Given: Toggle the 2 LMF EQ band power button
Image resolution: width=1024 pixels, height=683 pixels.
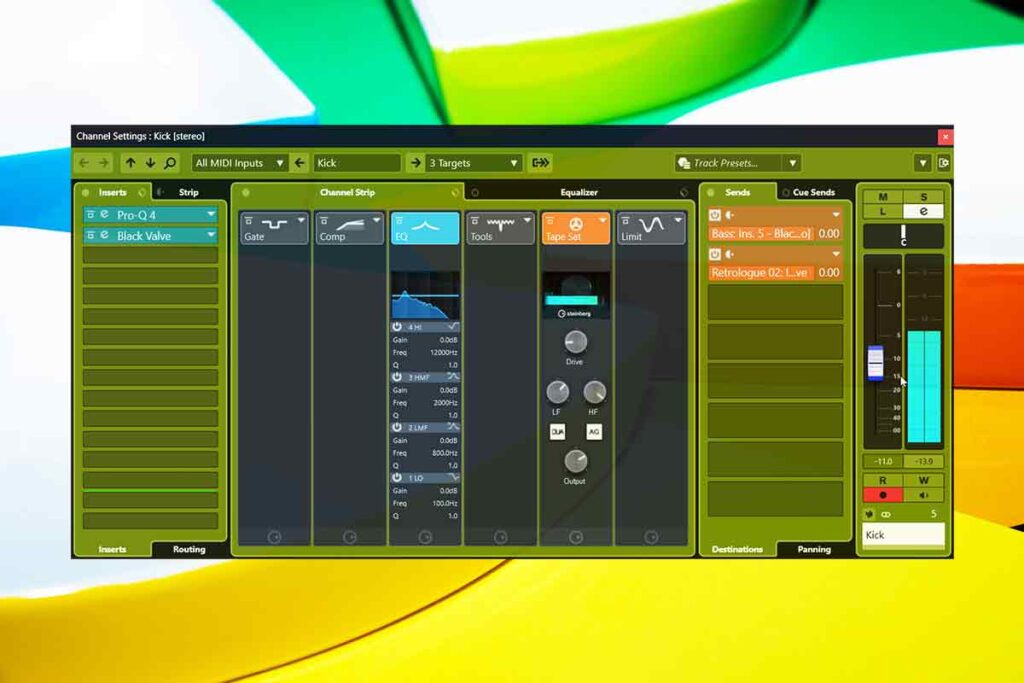Looking at the screenshot, I should [397, 427].
